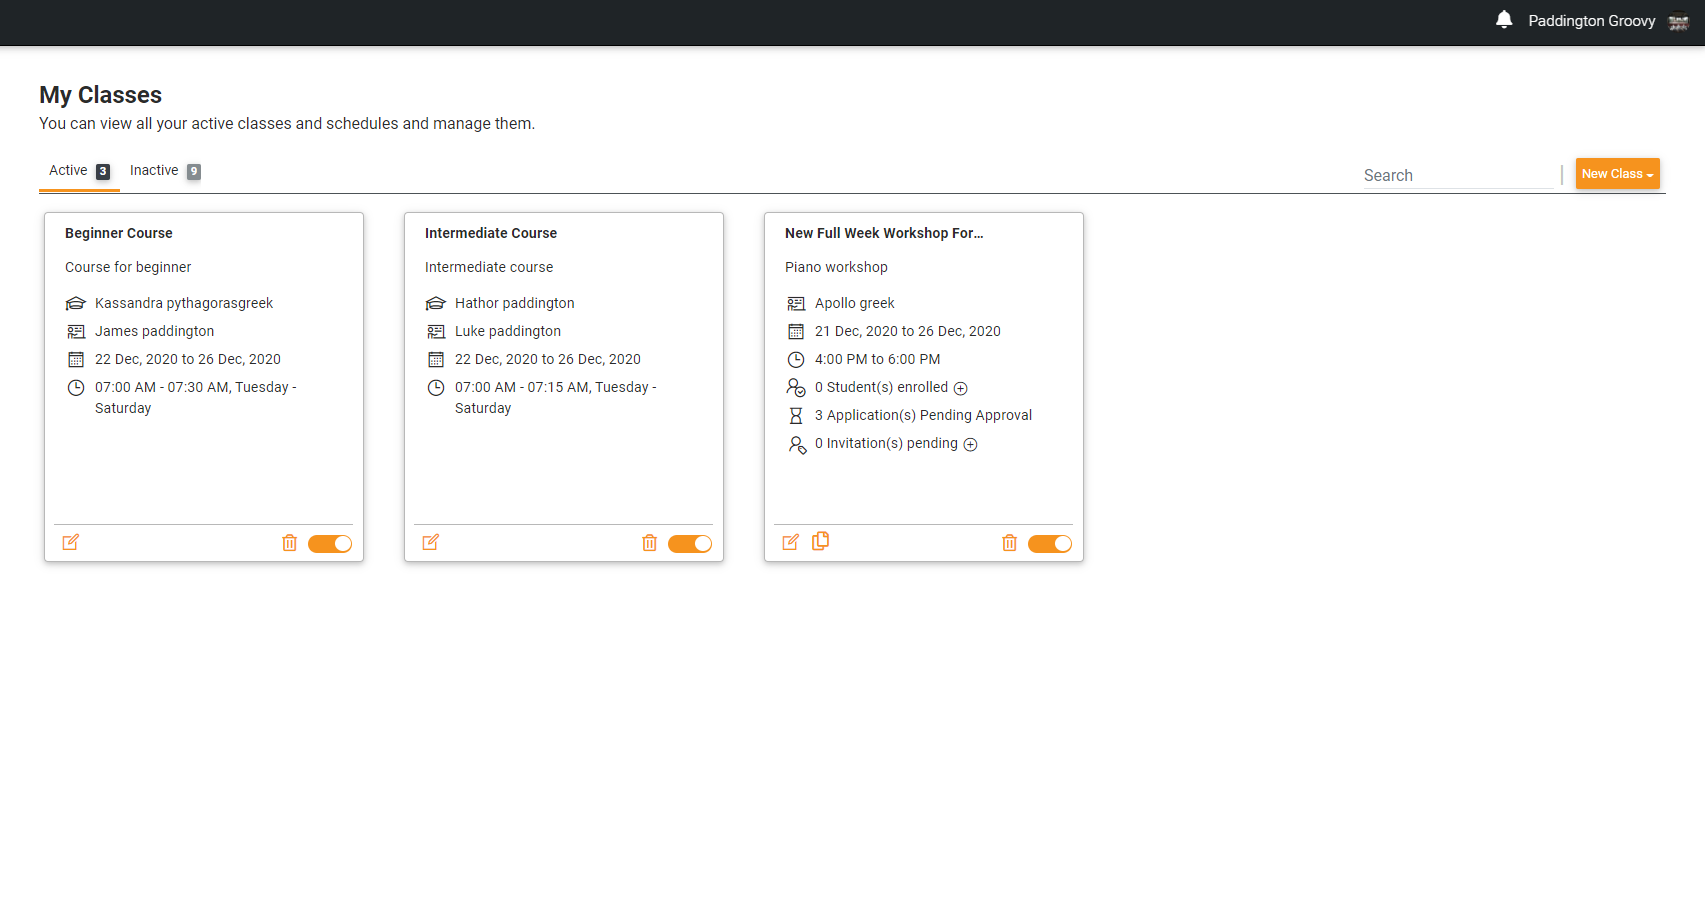Open the Paddington Groovy profile avatar

coord(1679,21)
